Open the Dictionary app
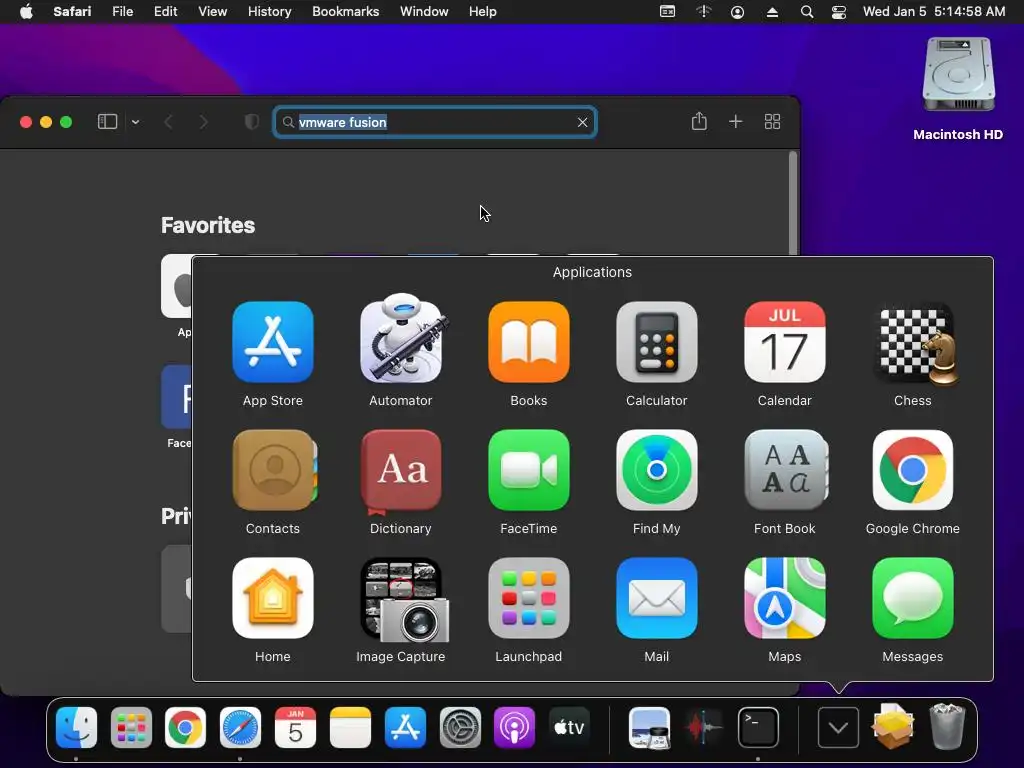This screenshot has width=1024, height=768. (x=400, y=472)
